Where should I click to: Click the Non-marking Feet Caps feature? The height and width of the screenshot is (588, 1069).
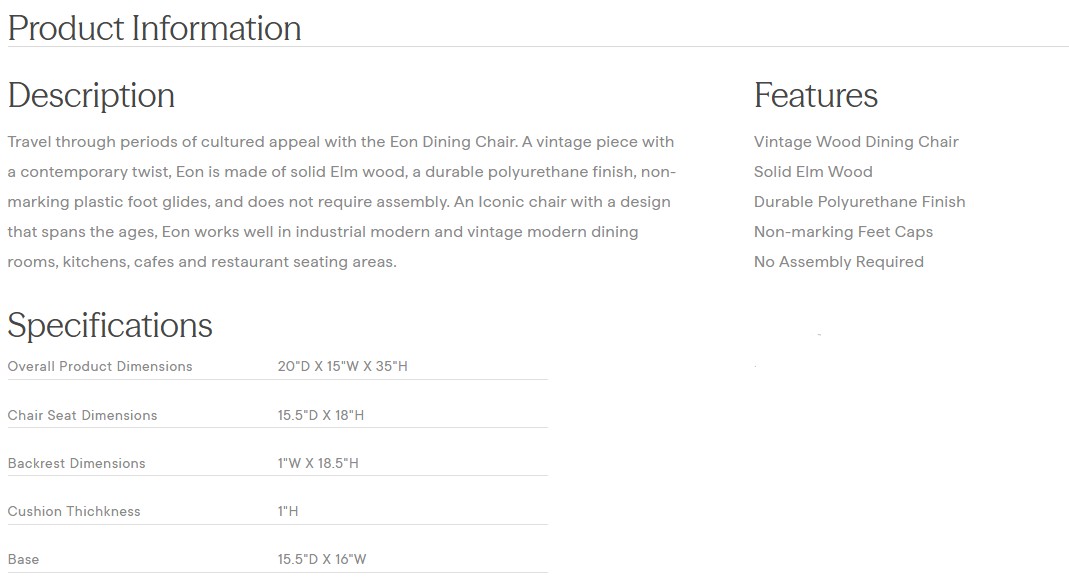(x=843, y=232)
